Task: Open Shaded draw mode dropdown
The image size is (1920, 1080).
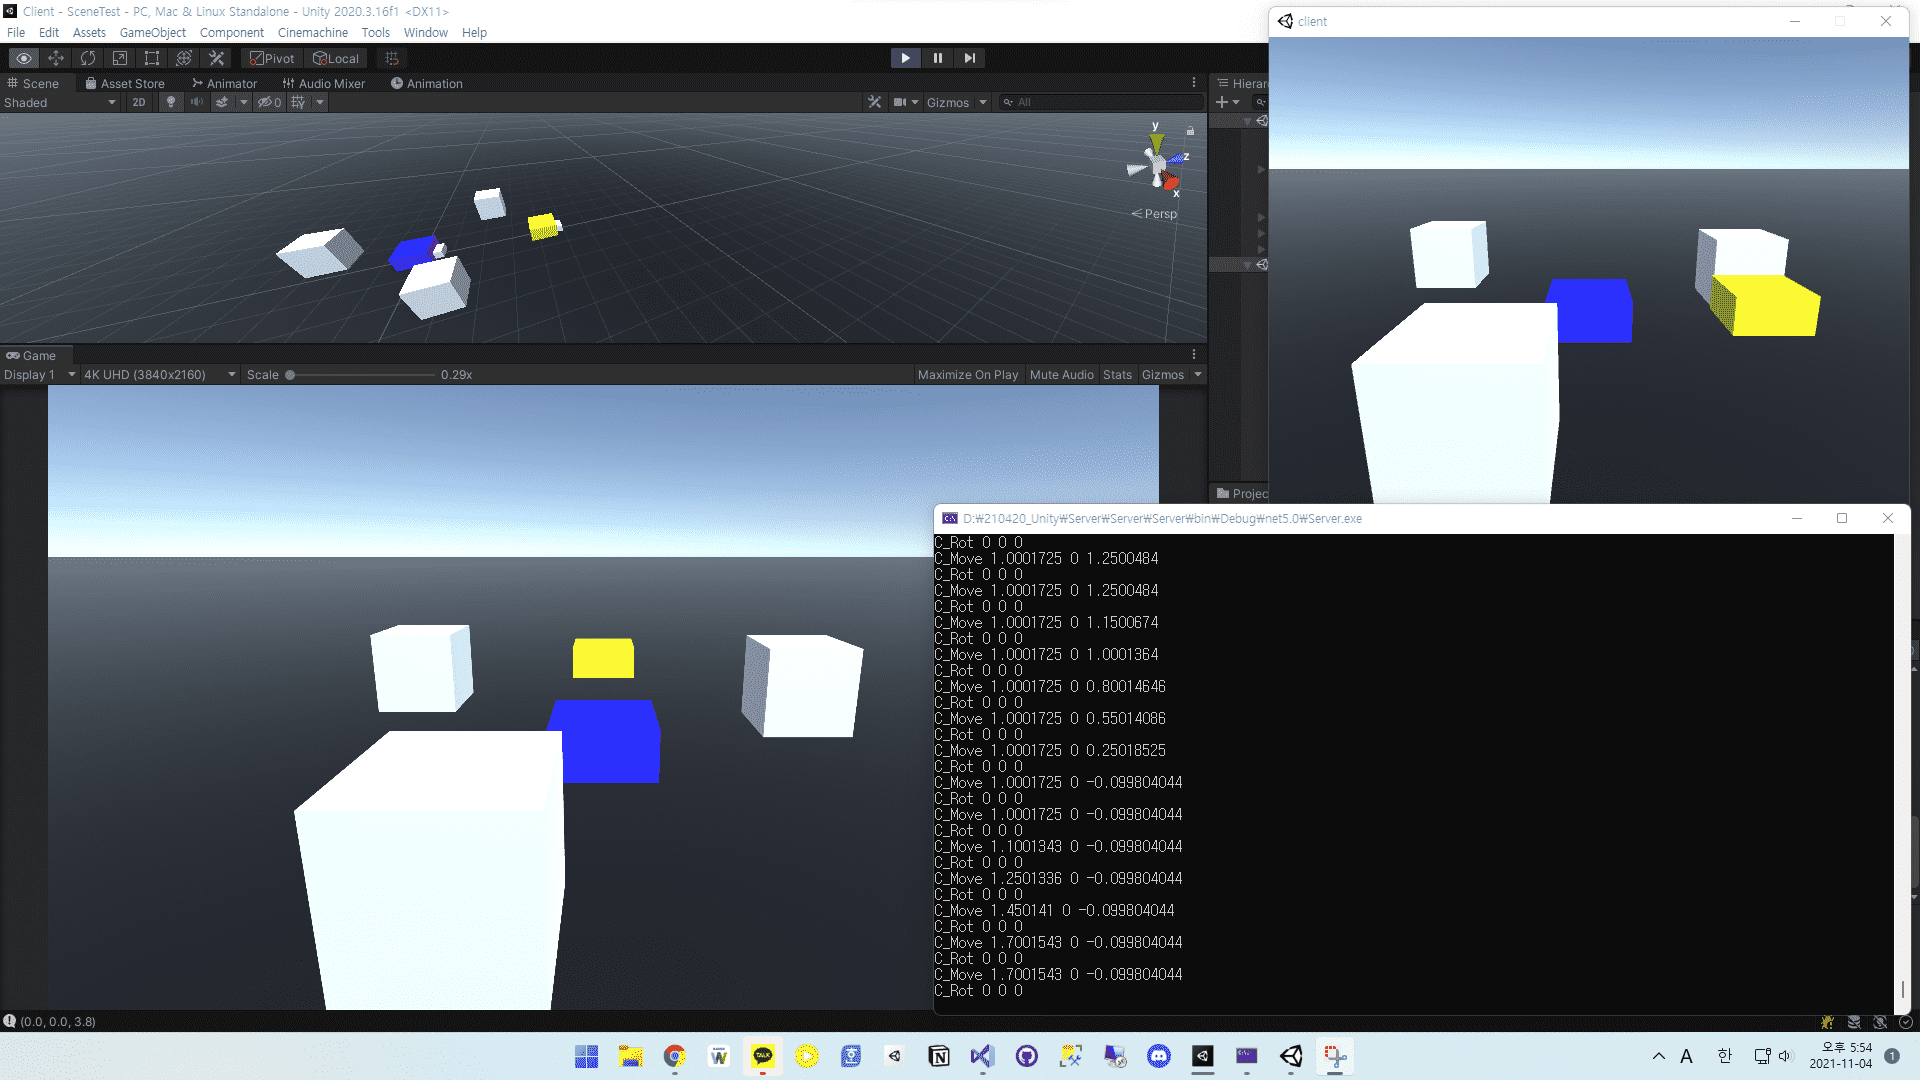Action: 60,102
